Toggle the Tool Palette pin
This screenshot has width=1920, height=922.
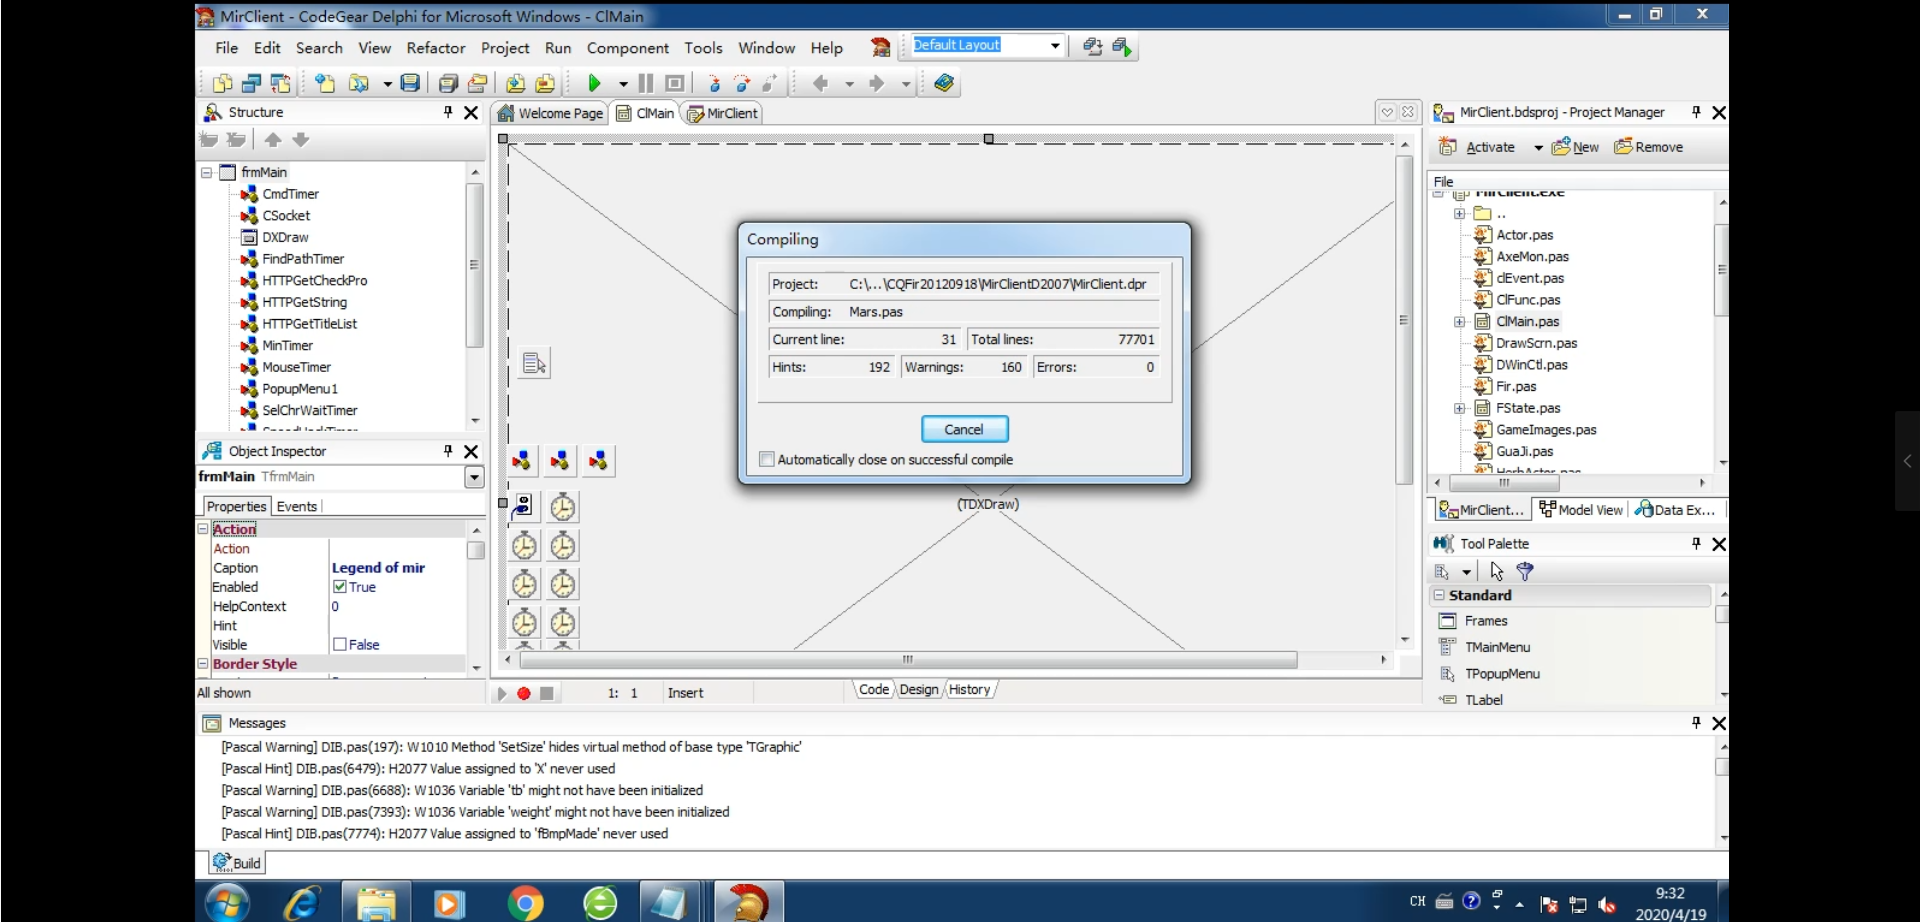coord(1696,543)
